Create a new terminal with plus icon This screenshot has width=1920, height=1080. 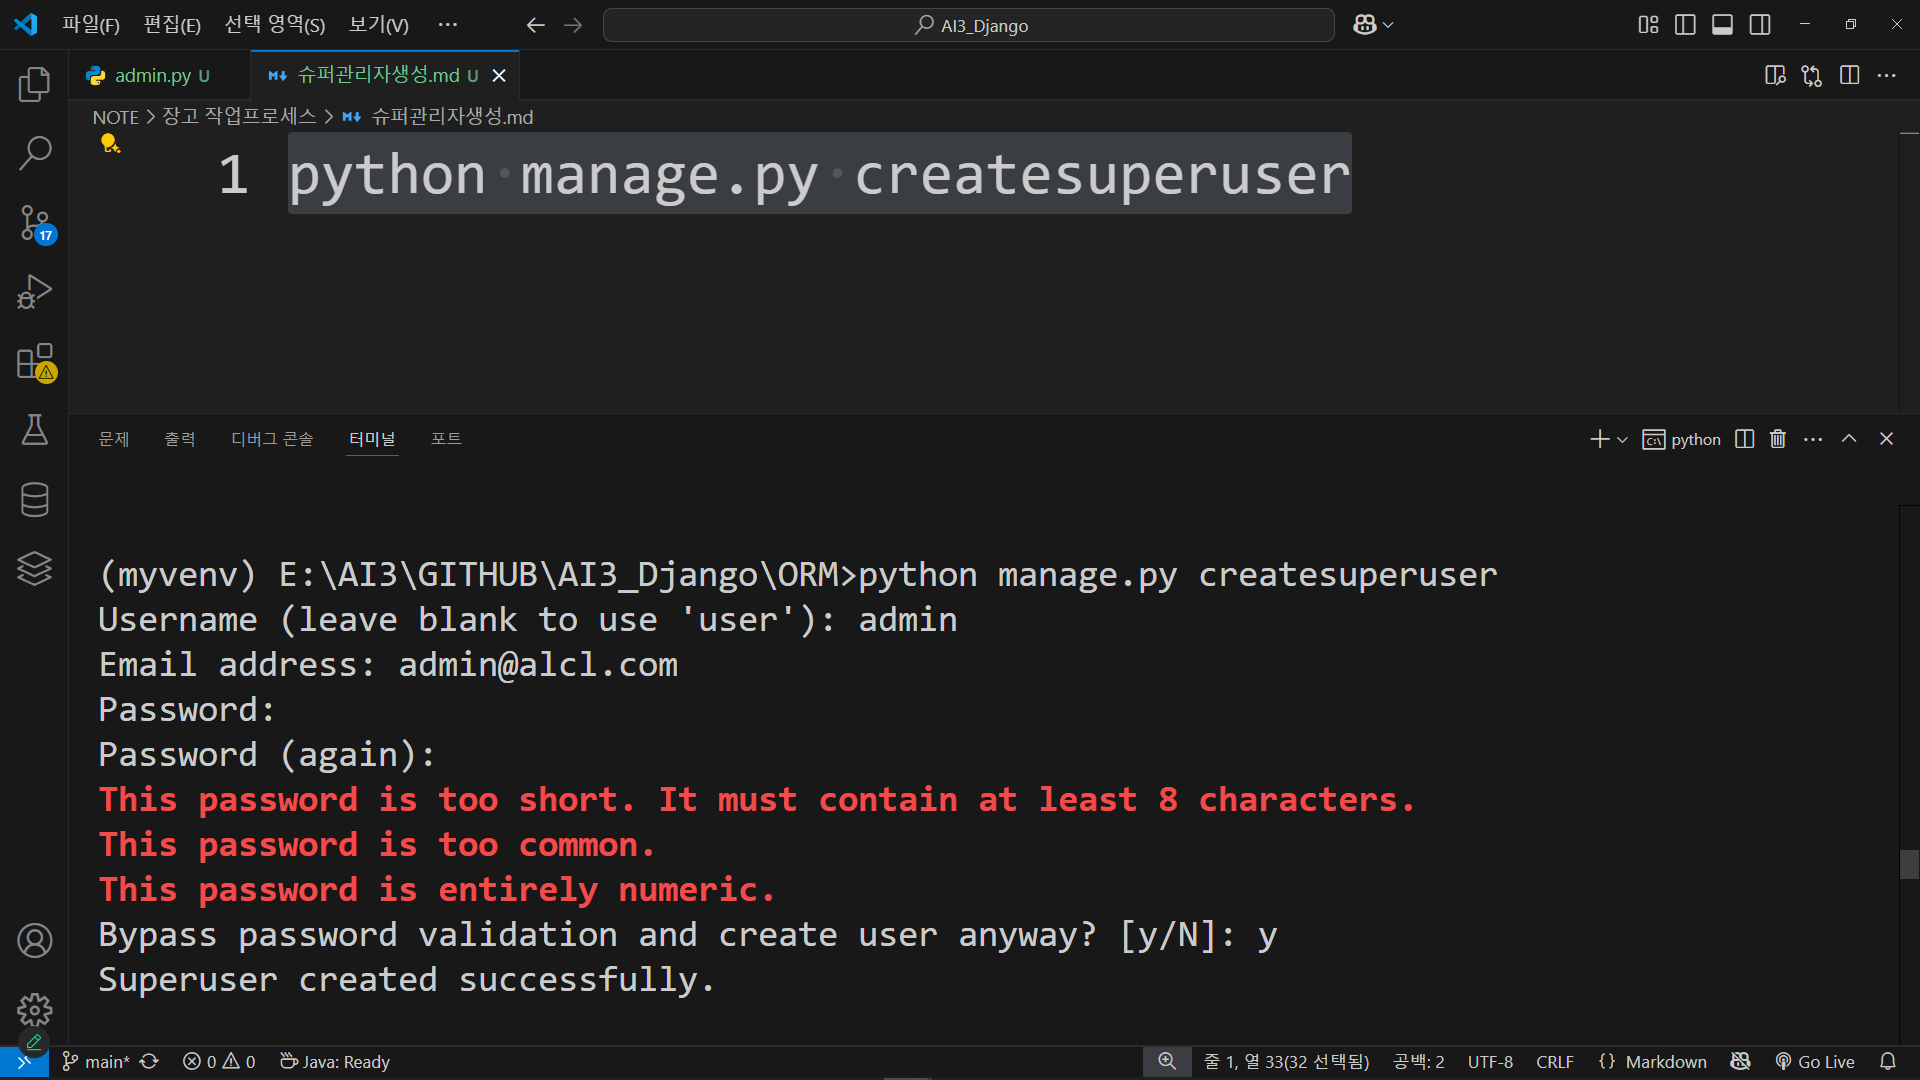(1599, 439)
